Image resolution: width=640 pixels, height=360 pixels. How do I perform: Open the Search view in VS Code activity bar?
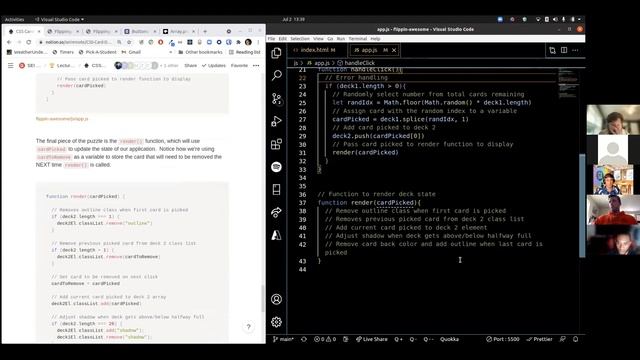pos(276,75)
